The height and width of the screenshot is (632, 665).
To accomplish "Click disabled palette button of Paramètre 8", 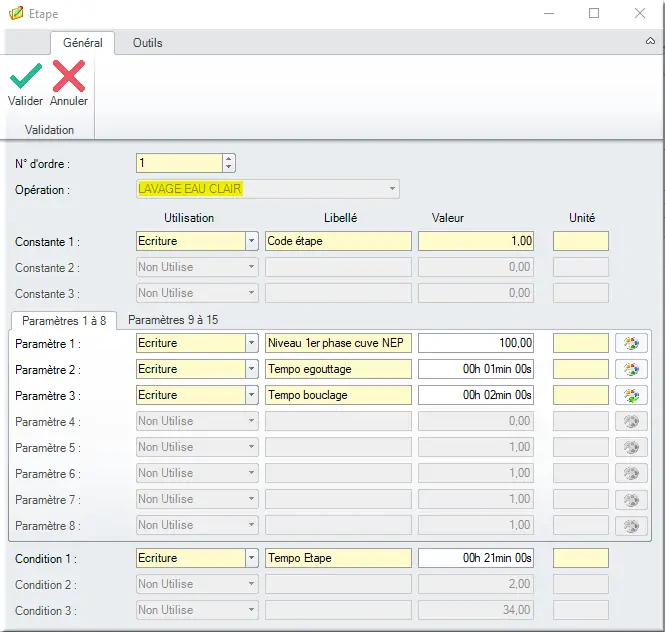I will tap(631, 526).
